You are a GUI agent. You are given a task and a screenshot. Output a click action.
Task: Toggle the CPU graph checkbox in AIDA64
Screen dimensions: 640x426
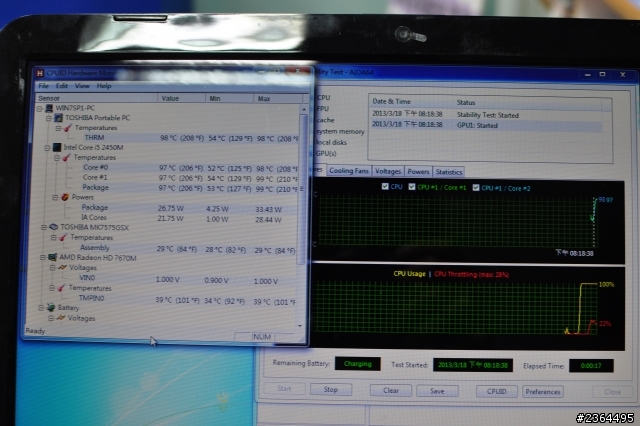[x=385, y=186]
